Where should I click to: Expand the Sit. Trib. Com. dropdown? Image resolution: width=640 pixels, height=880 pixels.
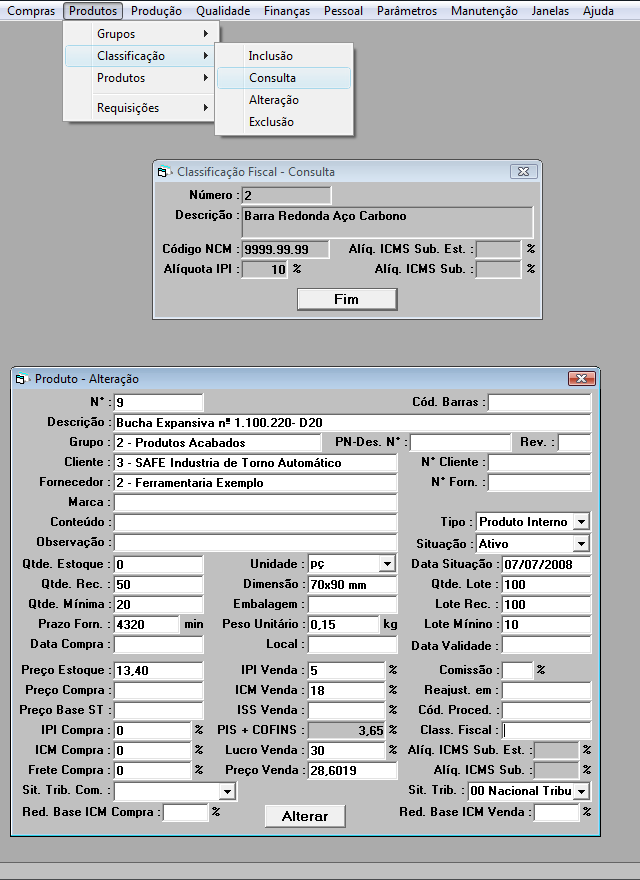tap(228, 792)
